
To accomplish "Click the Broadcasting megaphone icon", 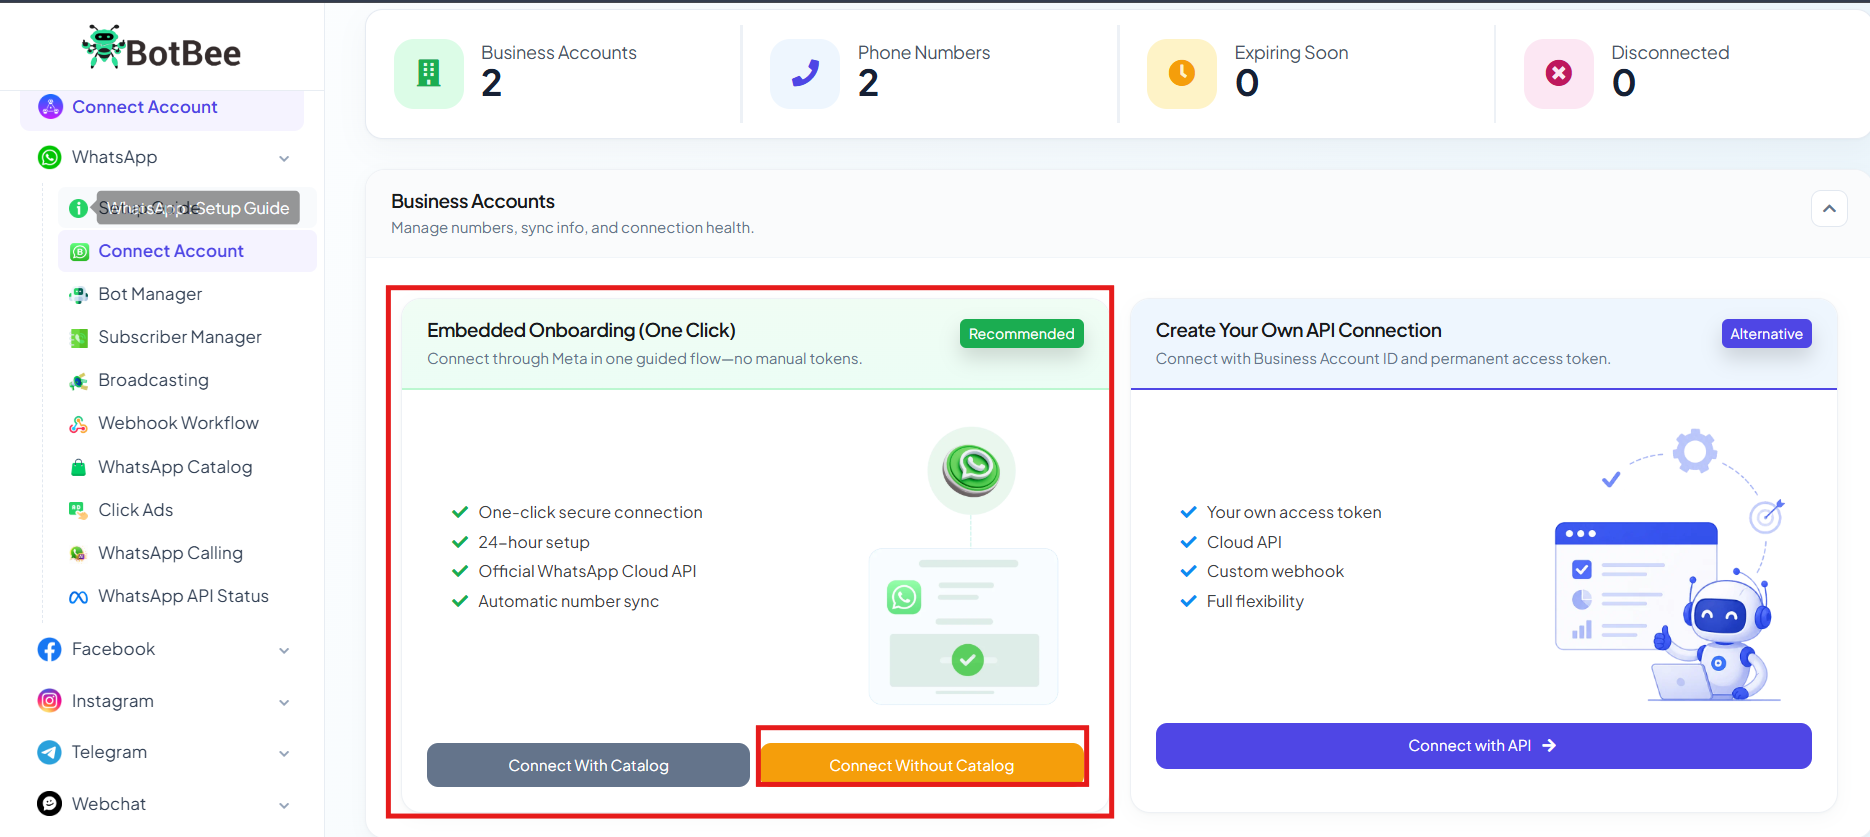I will coord(78,381).
